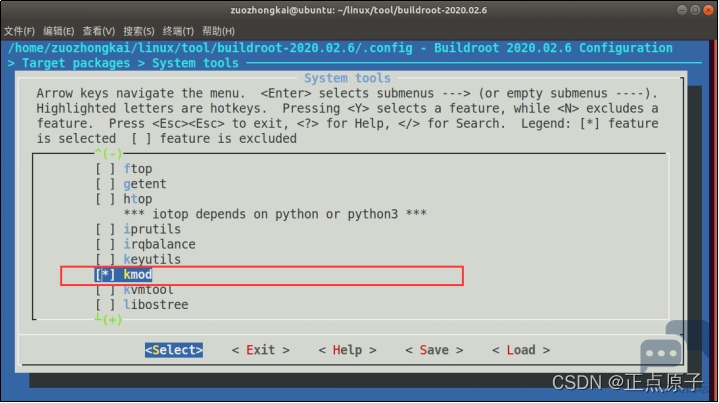719x403 pixels.
Task: Enable the ftop package checkbox
Action: [x=105, y=169]
